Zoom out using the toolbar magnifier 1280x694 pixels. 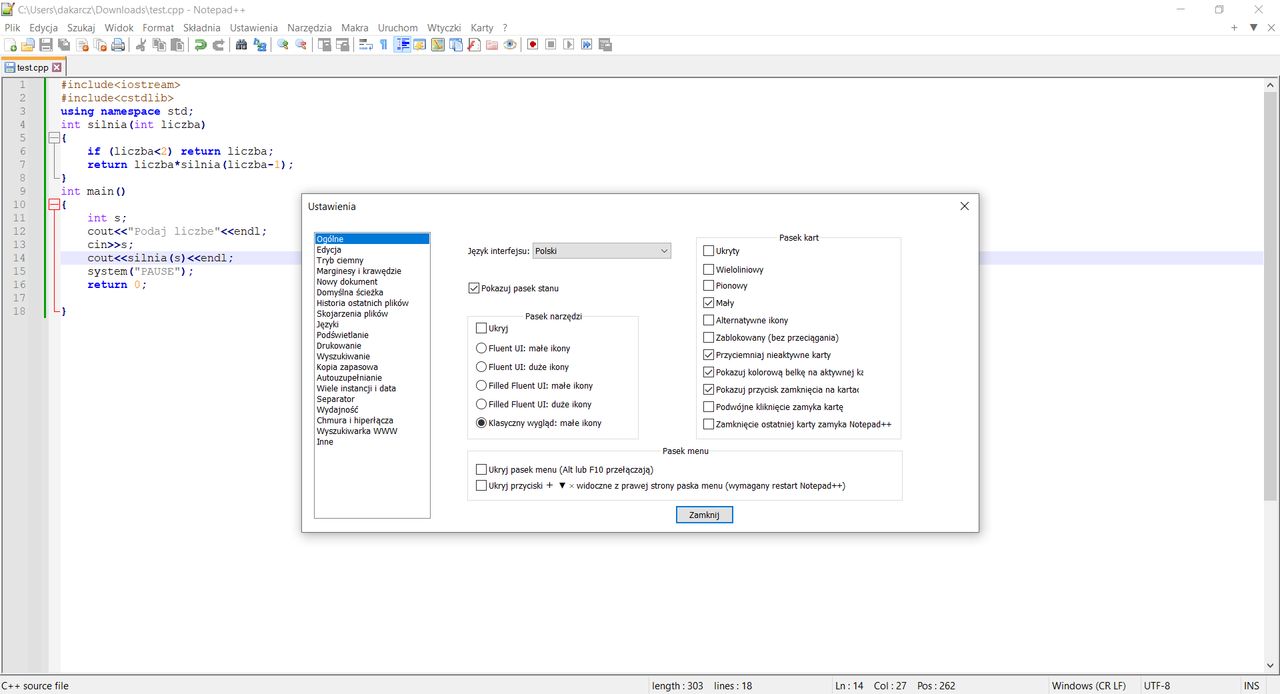pyautogui.click(x=300, y=44)
